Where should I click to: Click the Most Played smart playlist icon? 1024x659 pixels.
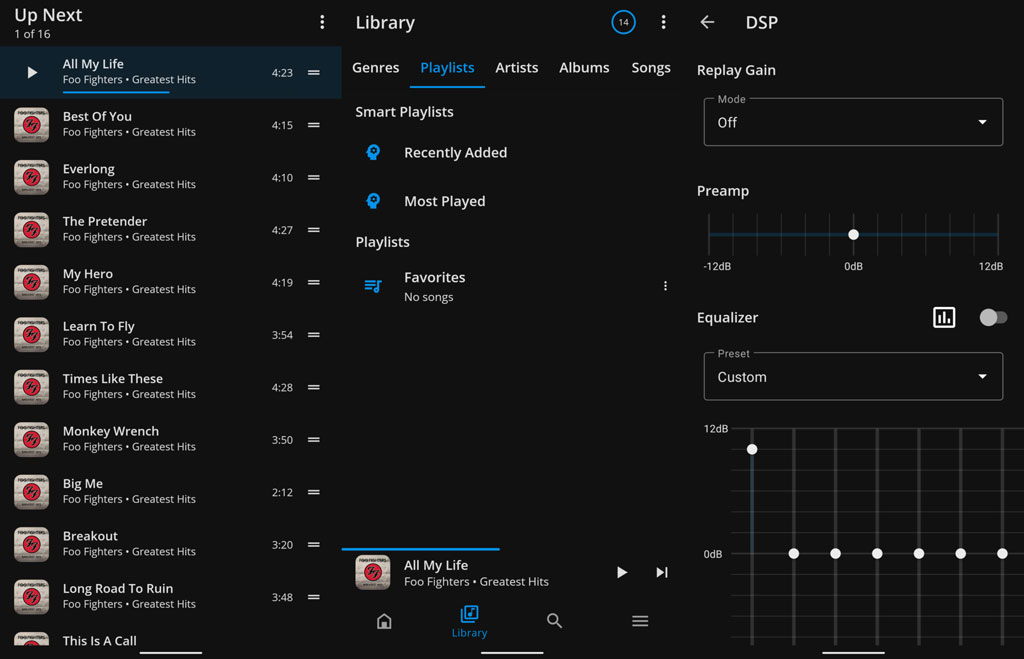pyautogui.click(x=373, y=201)
